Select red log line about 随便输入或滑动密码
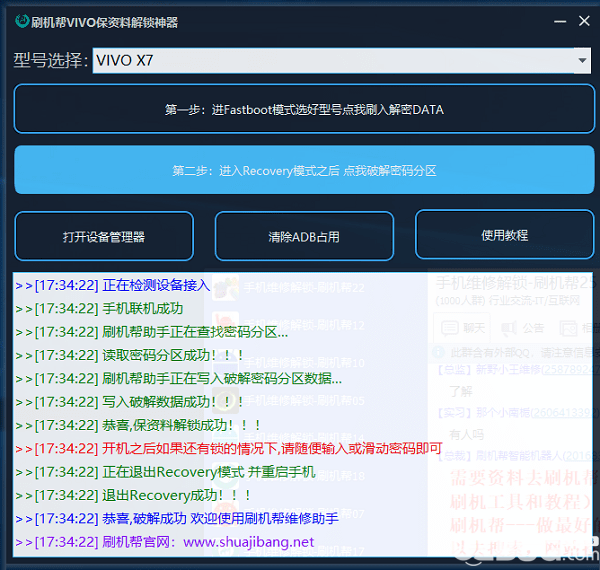This screenshot has width=600, height=570. pyautogui.click(x=229, y=449)
